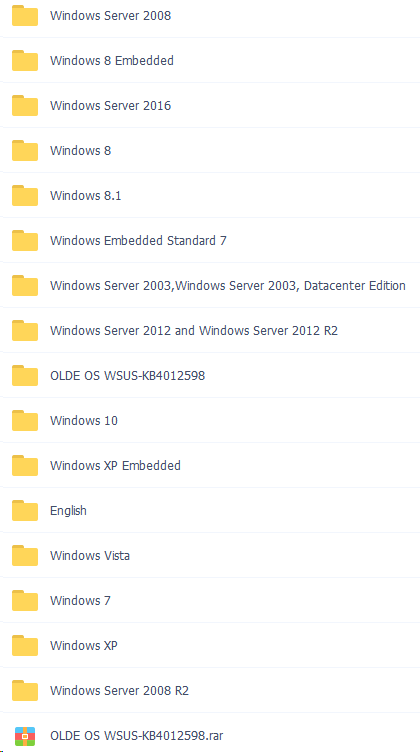Select the Windows 10 name text

[84, 421]
